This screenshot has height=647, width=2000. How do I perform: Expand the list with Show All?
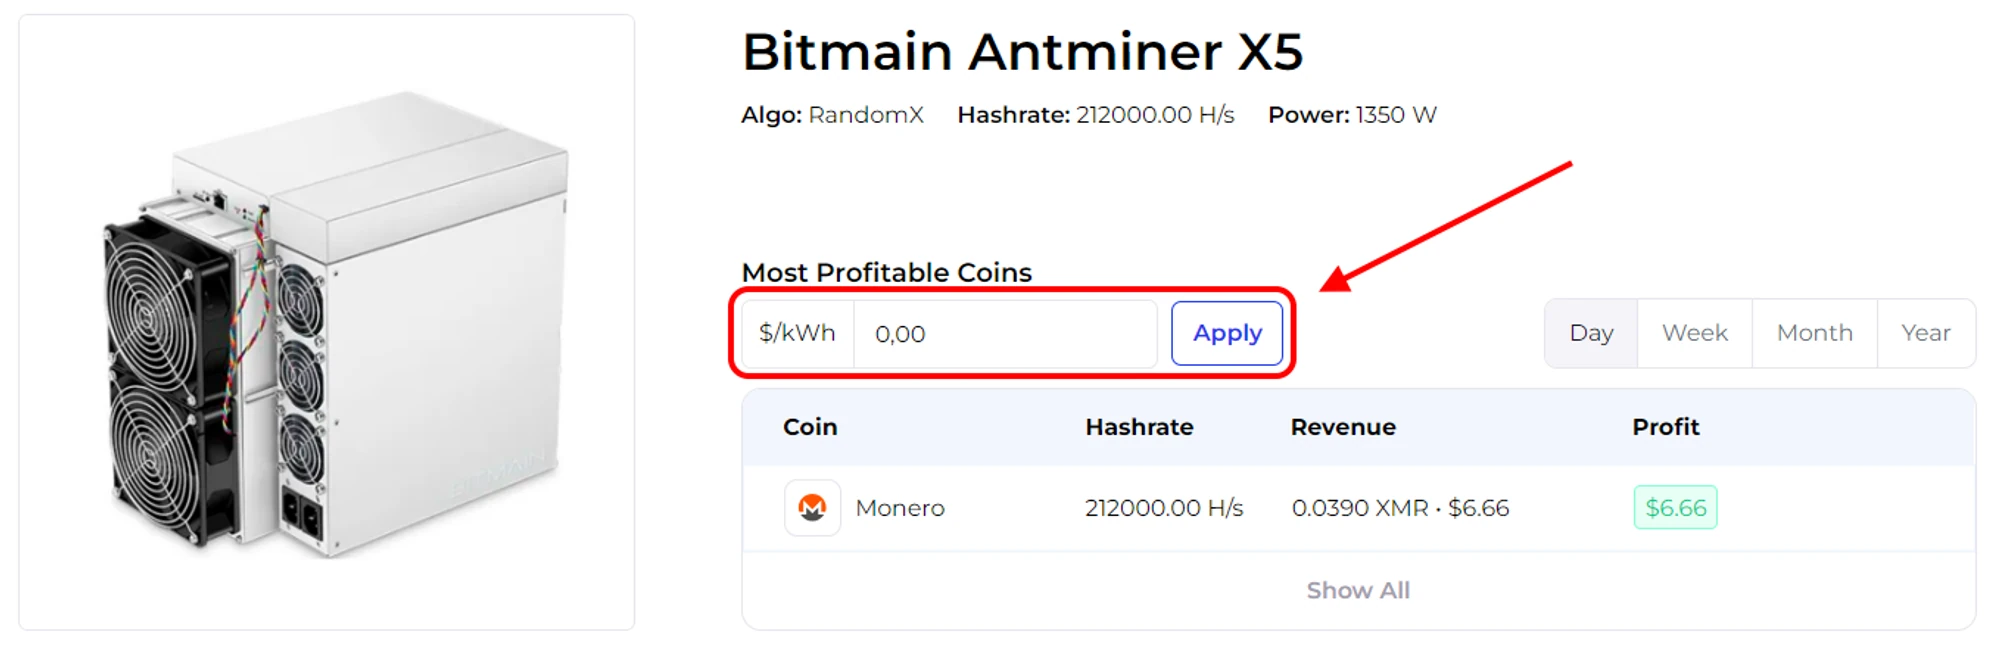pos(1357,590)
